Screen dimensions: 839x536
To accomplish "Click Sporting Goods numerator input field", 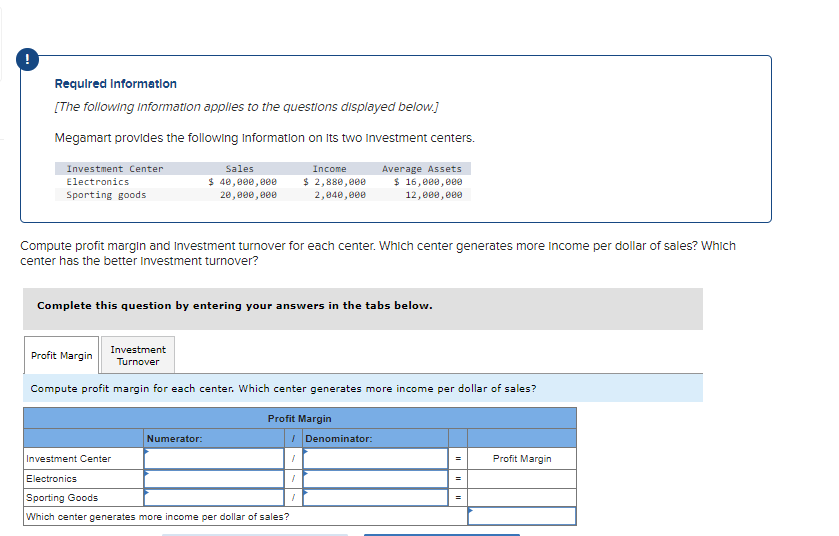I will [214, 497].
